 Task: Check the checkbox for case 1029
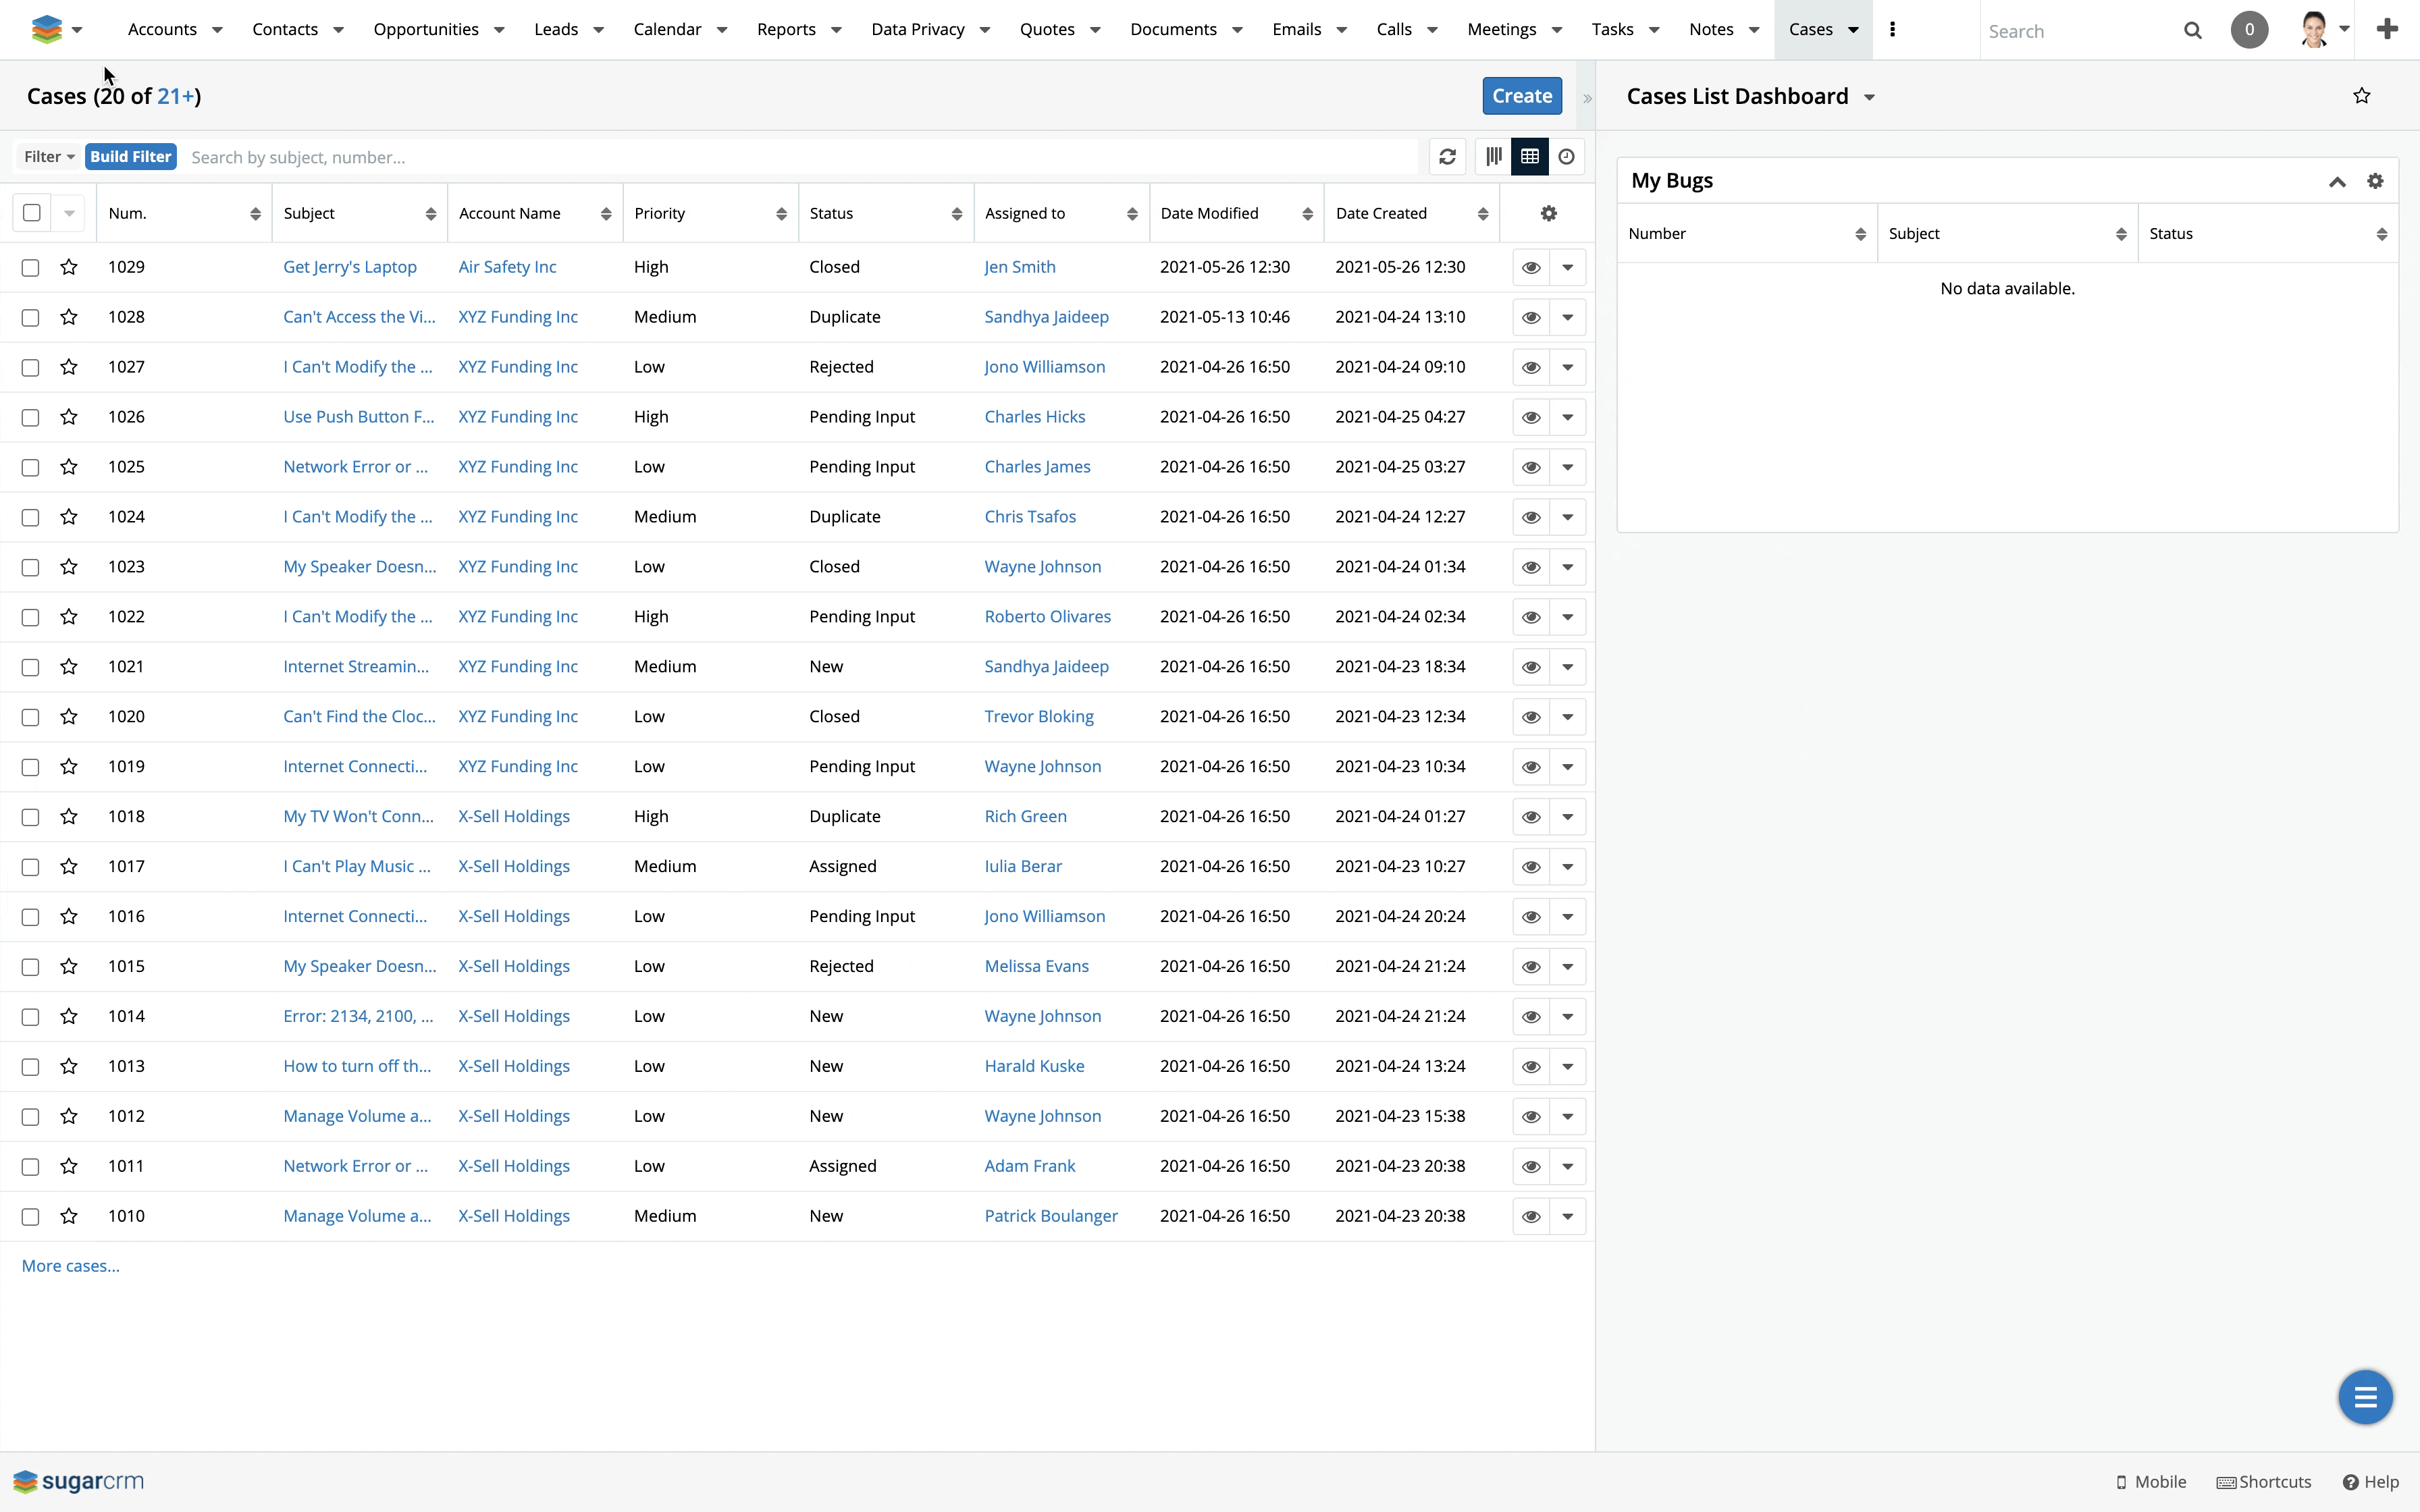[x=30, y=267]
